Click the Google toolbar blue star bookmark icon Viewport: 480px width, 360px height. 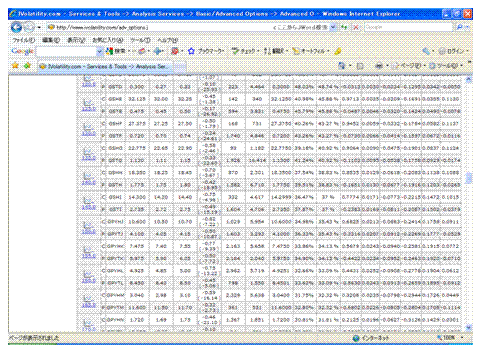click(191, 51)
